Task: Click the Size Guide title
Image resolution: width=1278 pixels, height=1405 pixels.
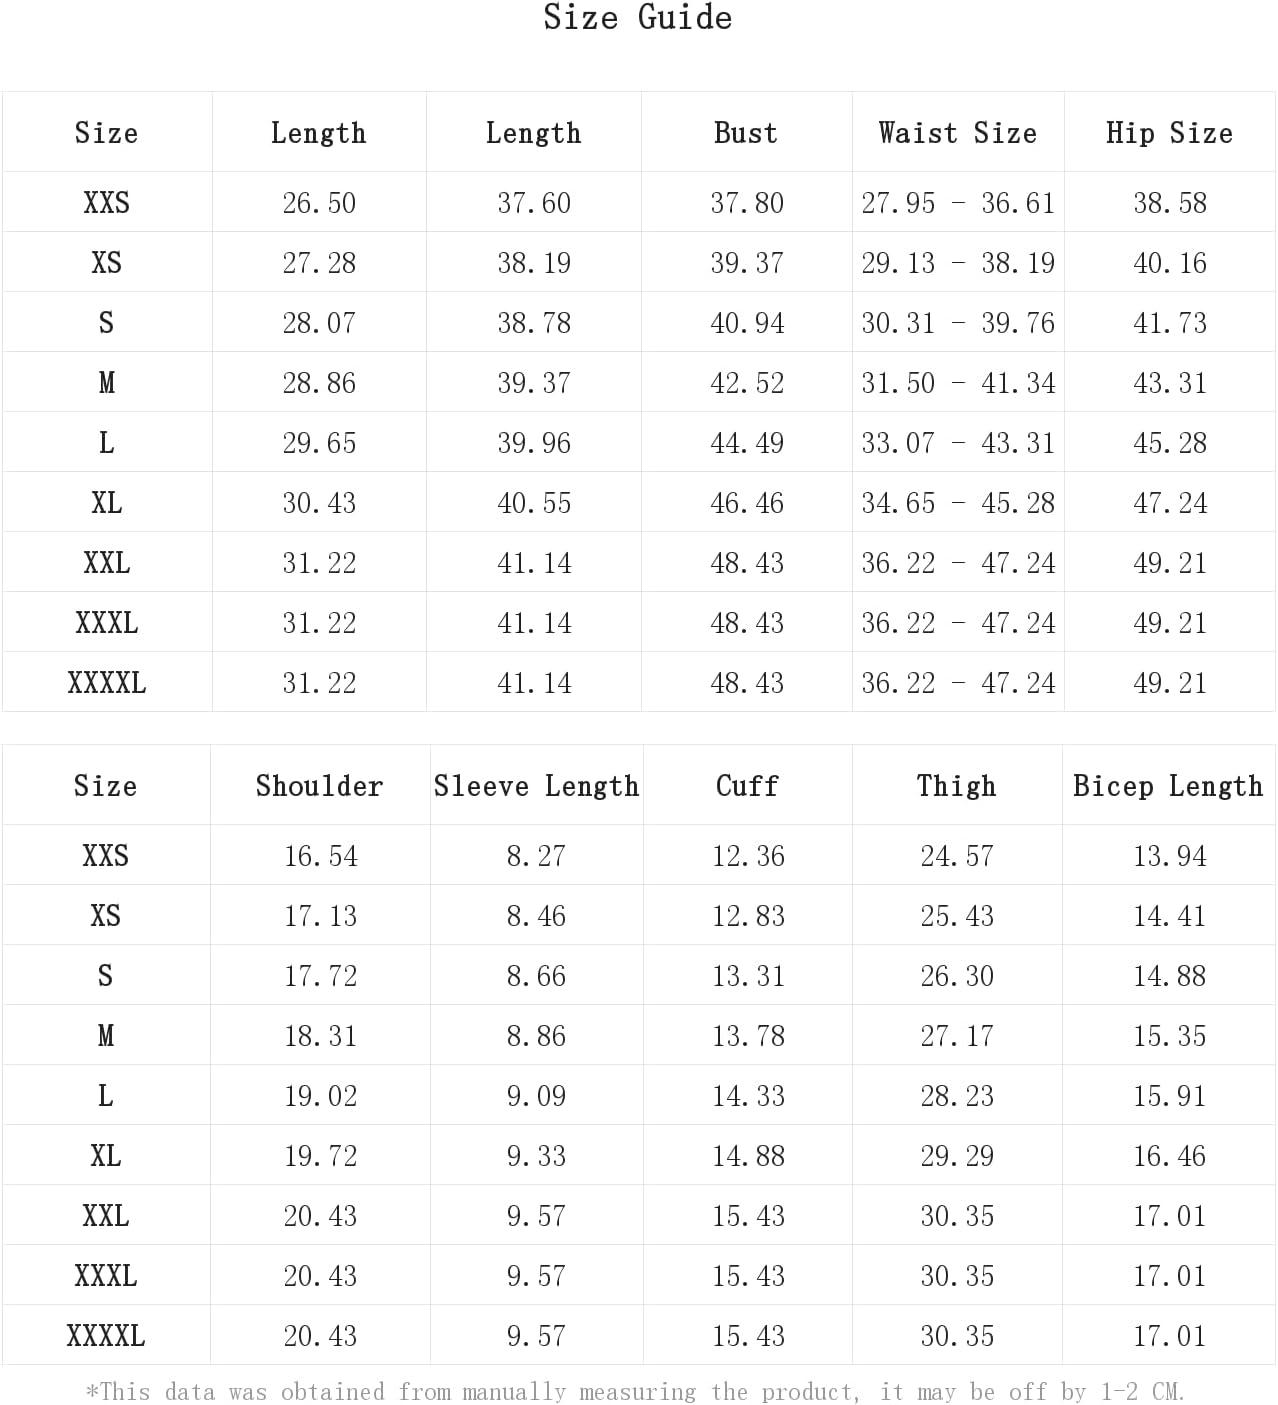Action: click(x=638, y=18)
